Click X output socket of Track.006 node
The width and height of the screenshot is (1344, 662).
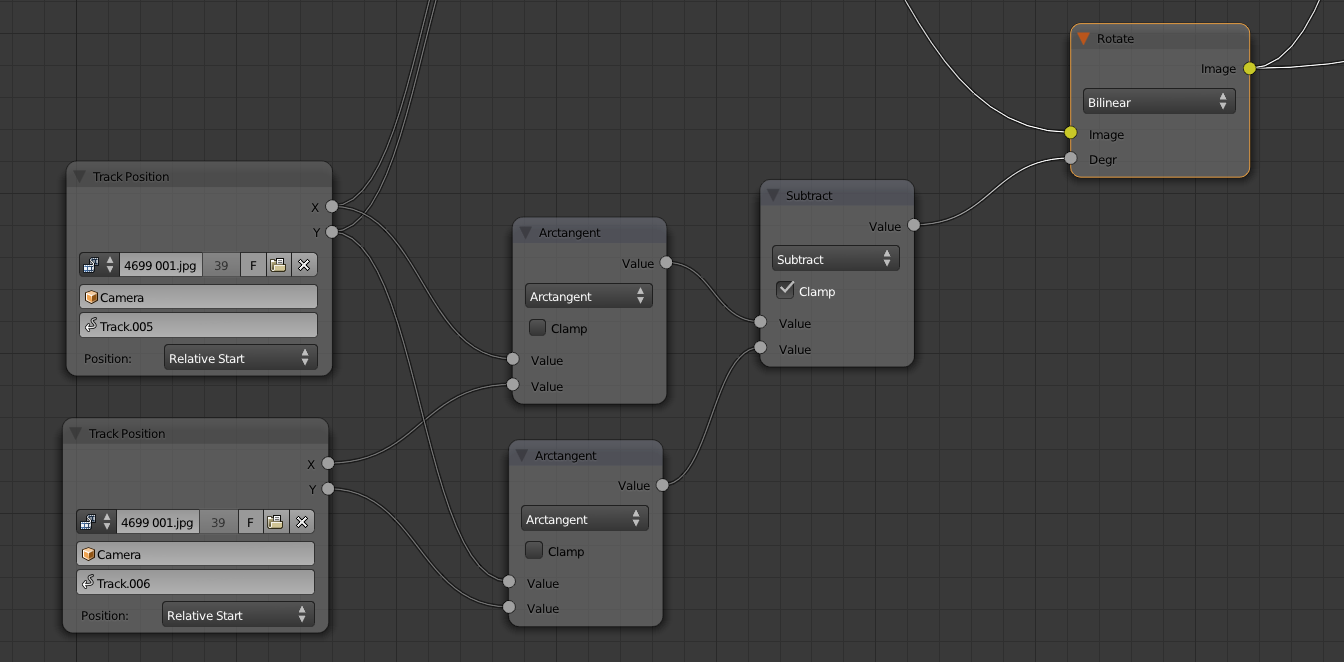[x=328, y=463]
